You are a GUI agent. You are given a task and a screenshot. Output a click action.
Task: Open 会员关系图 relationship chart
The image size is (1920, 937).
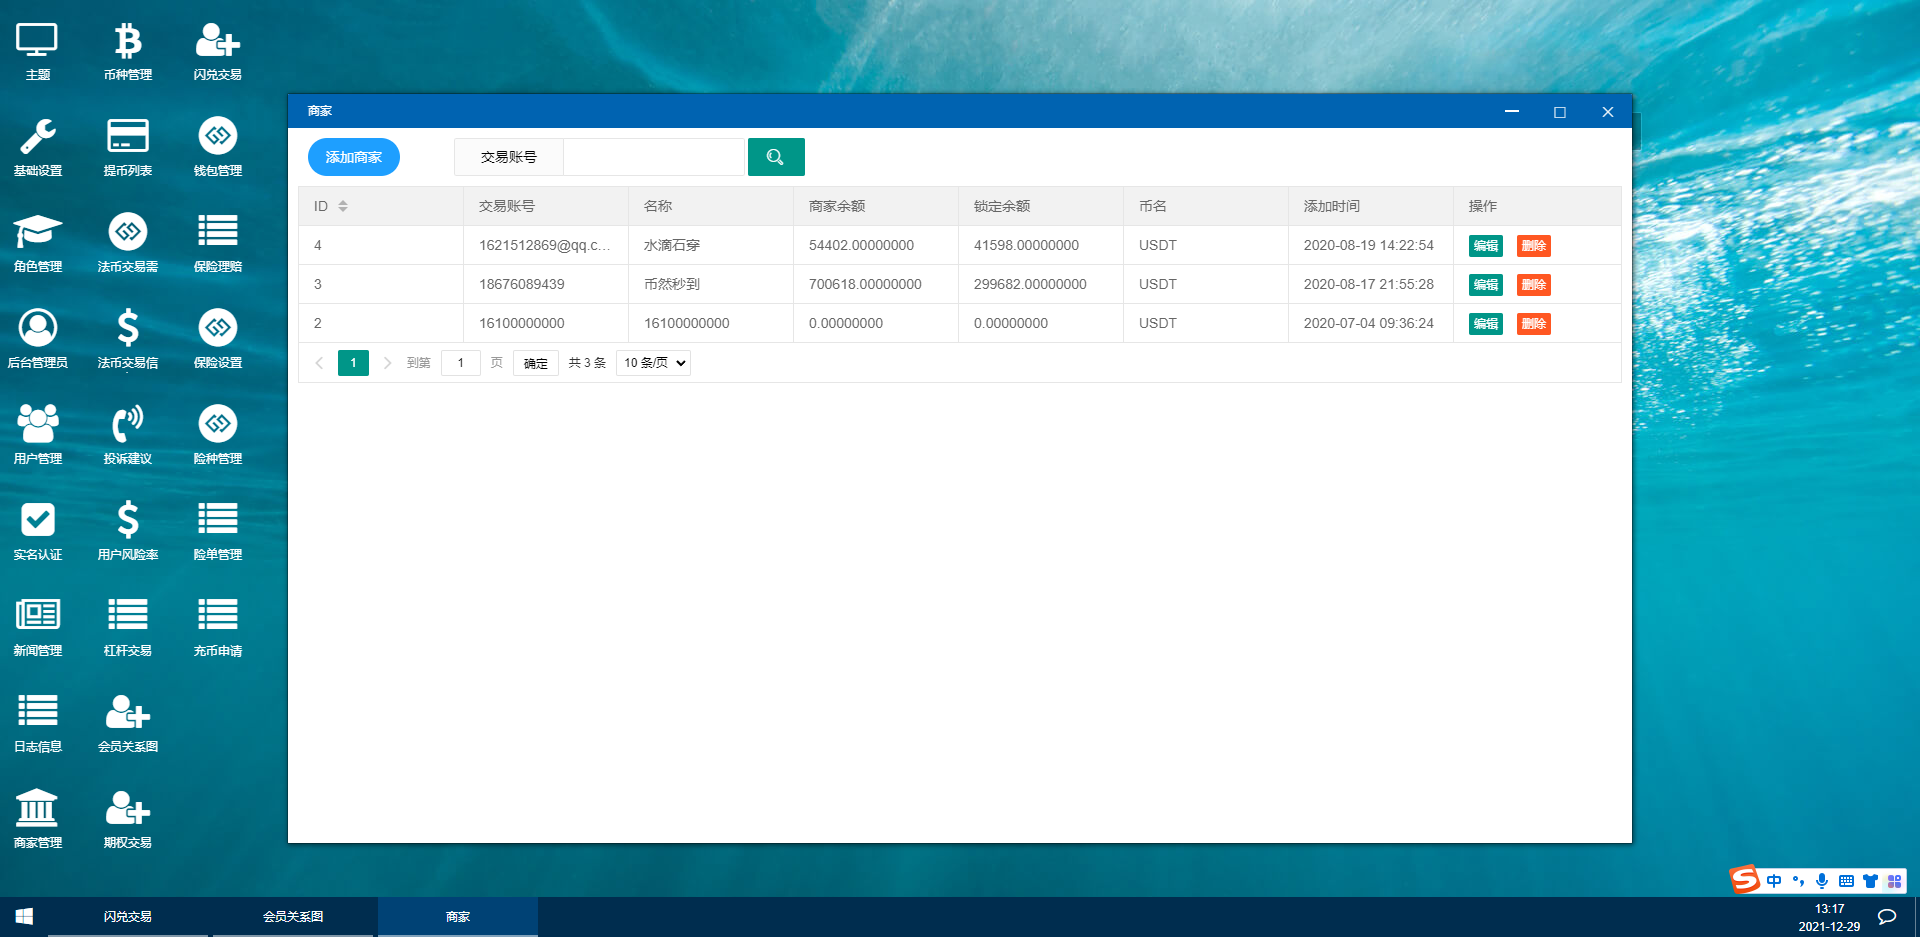coord(127,721)
